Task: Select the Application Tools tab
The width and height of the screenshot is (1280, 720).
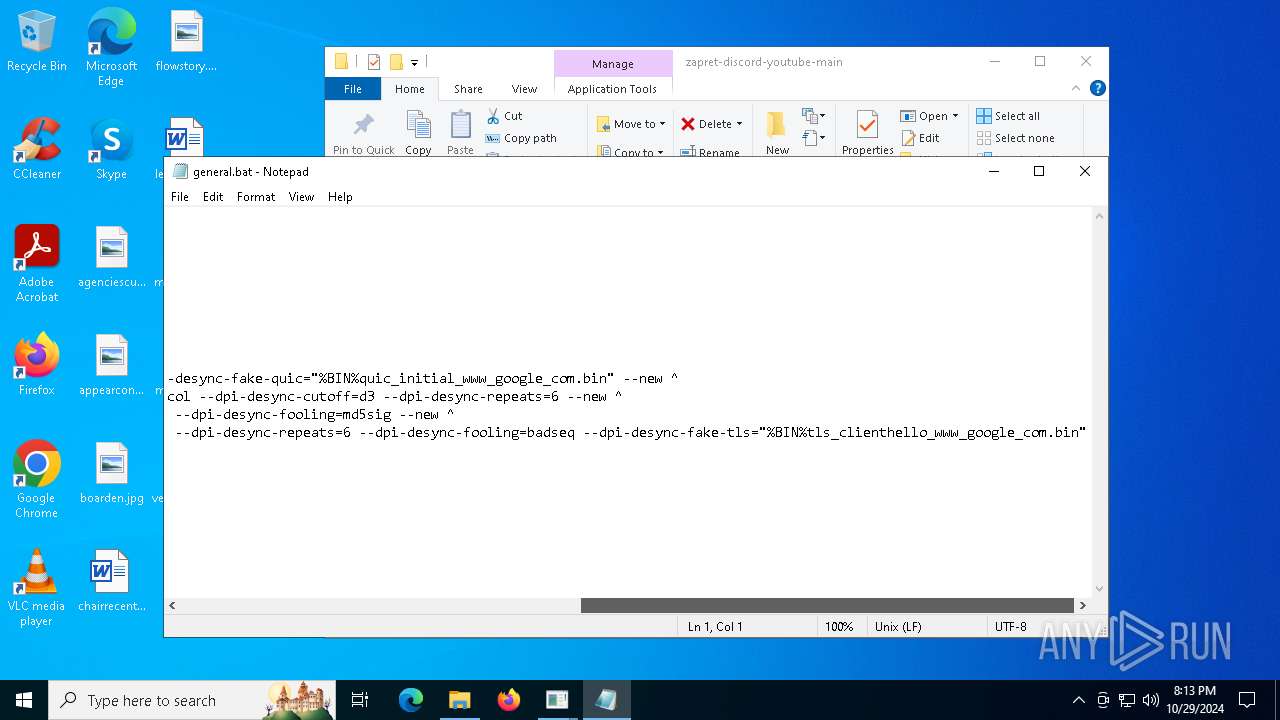Action: [x=612, y=89]
